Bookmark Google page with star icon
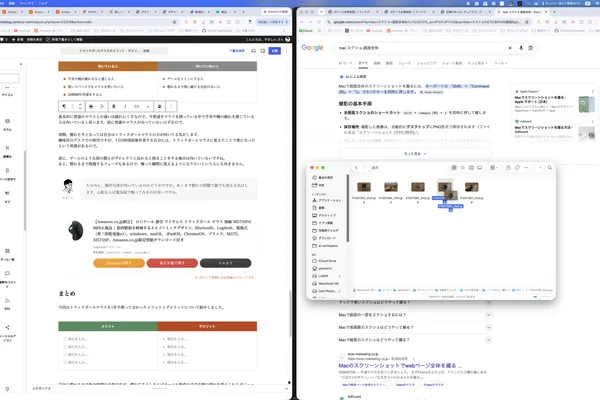 (x=527, y=22)
